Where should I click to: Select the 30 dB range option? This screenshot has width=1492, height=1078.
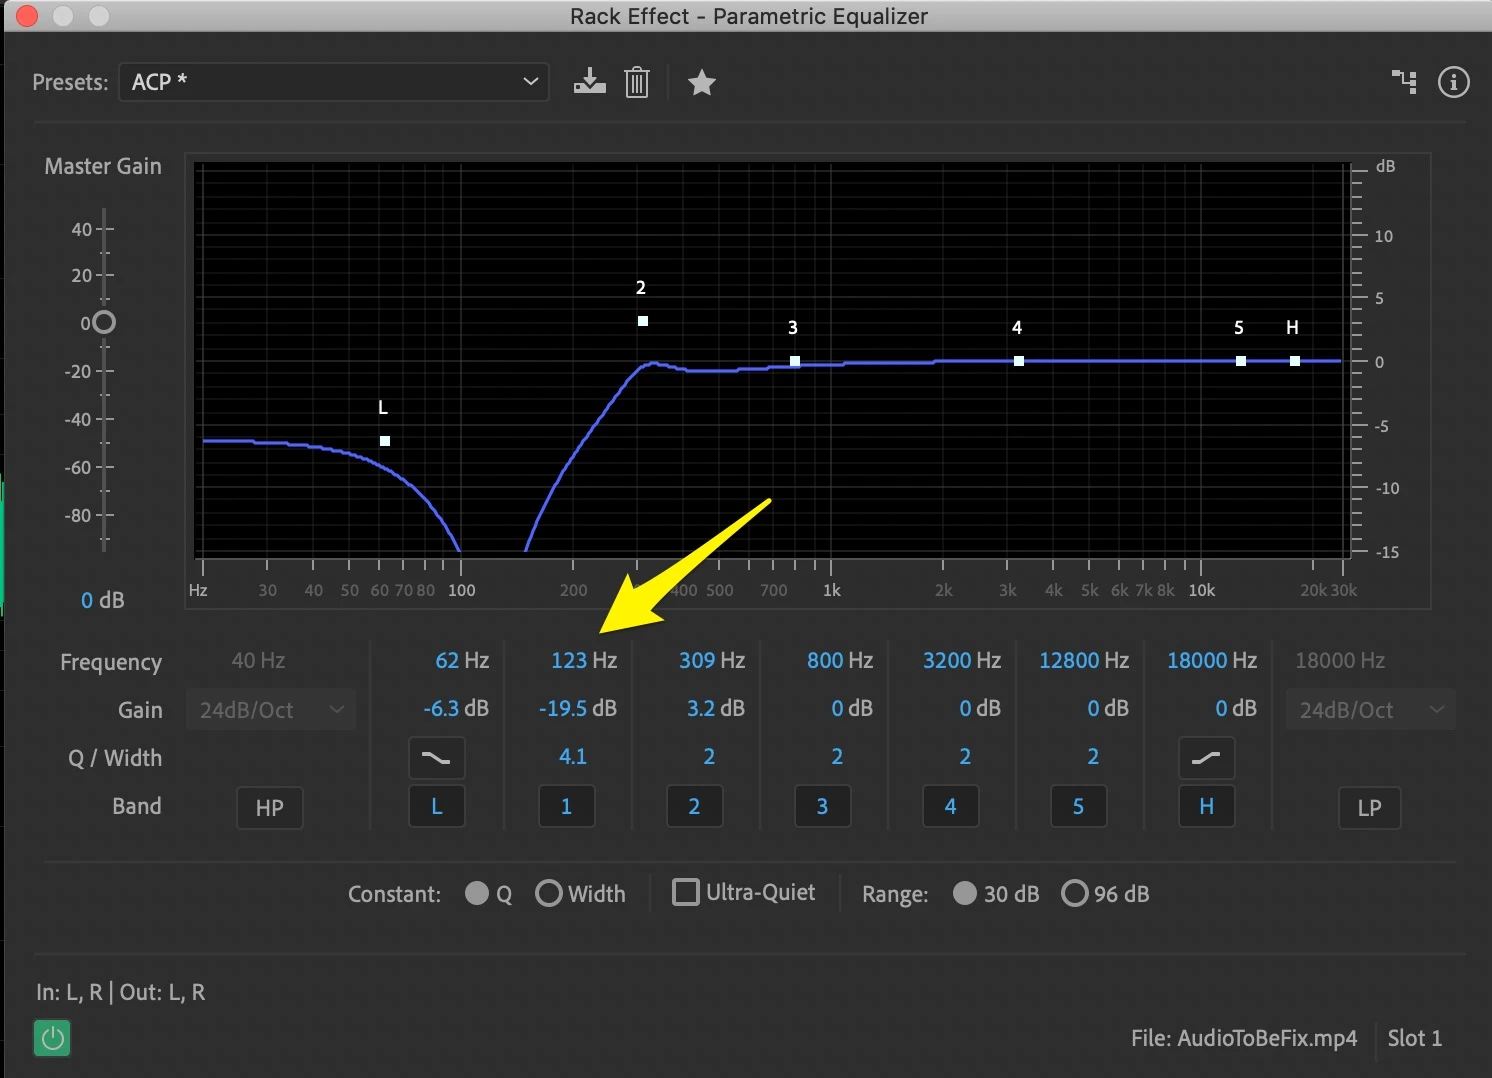[x=965, y=893]
